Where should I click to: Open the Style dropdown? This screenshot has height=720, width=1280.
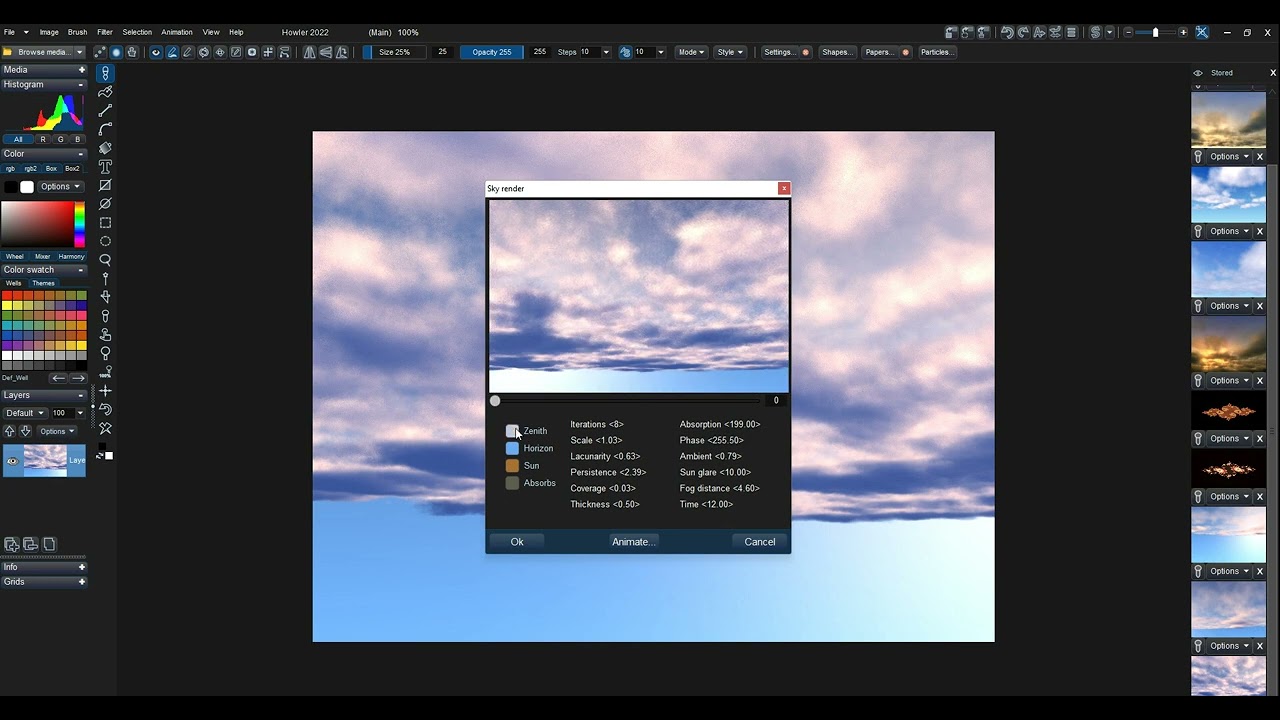730,52
